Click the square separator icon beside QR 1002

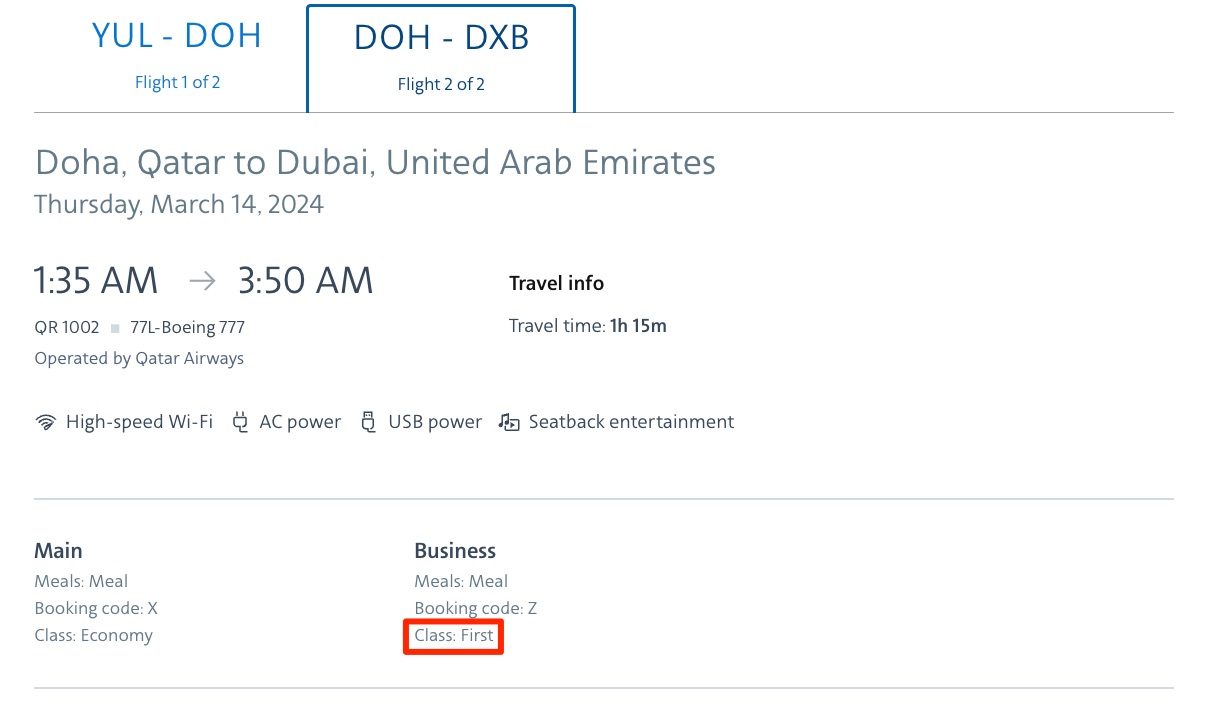click(115, 327)
